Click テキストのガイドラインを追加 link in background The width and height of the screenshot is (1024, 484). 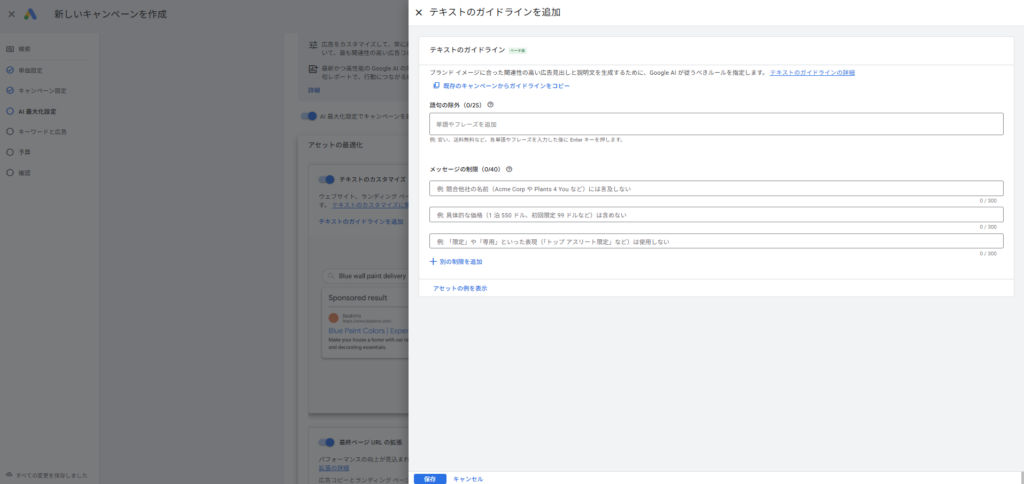[361, 221]
